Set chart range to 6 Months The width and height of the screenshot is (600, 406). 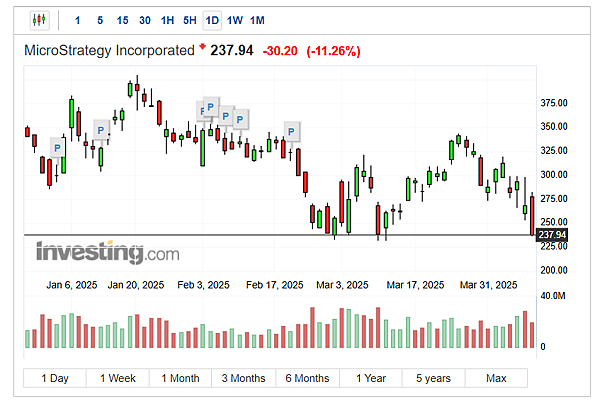click(x=307, y=378)
